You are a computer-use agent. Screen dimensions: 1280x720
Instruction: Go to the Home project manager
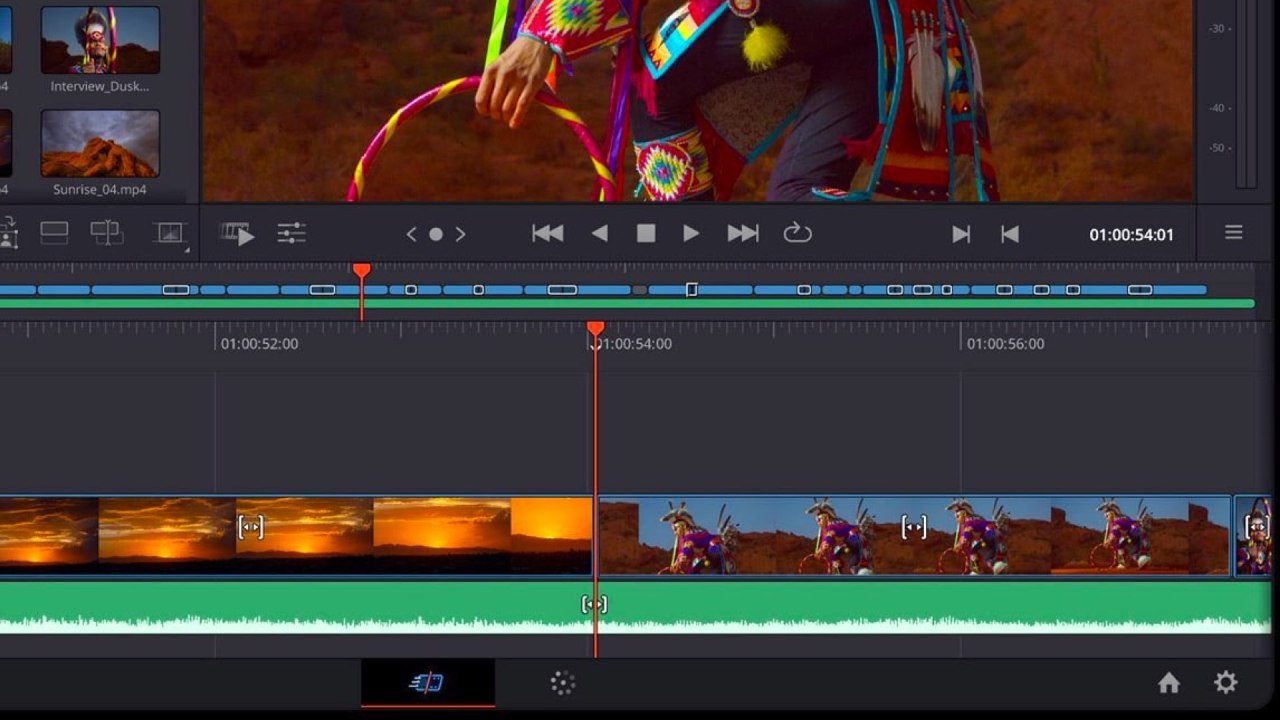(1169, 683)
